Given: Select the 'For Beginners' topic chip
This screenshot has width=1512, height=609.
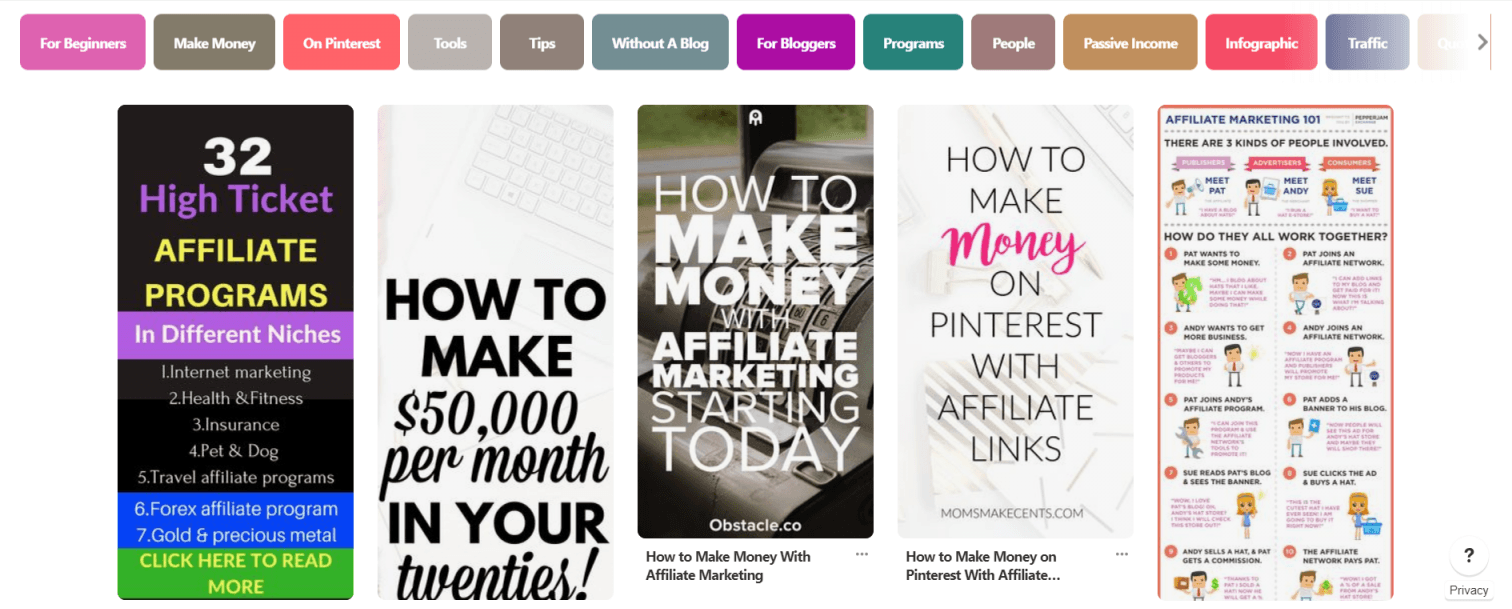Looking at the screenshot, I should click(x=83, y=42).
